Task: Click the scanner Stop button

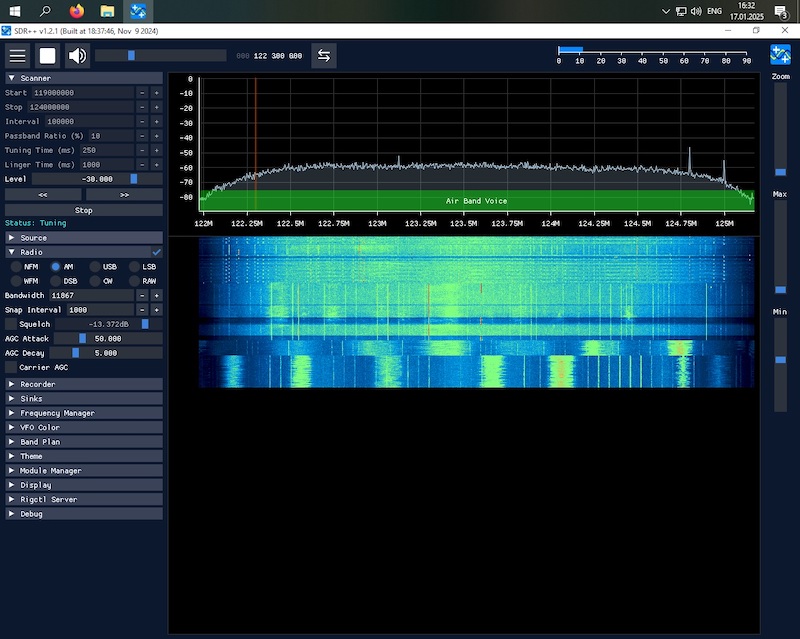Action: tap(84, 210)
